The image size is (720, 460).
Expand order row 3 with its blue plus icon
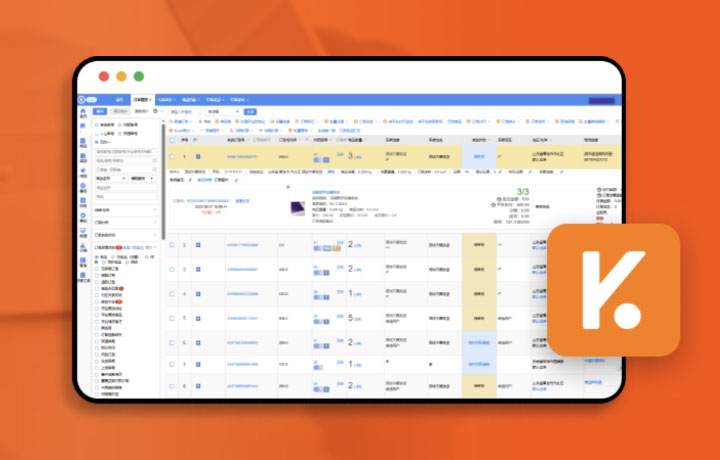pos(198,269)
